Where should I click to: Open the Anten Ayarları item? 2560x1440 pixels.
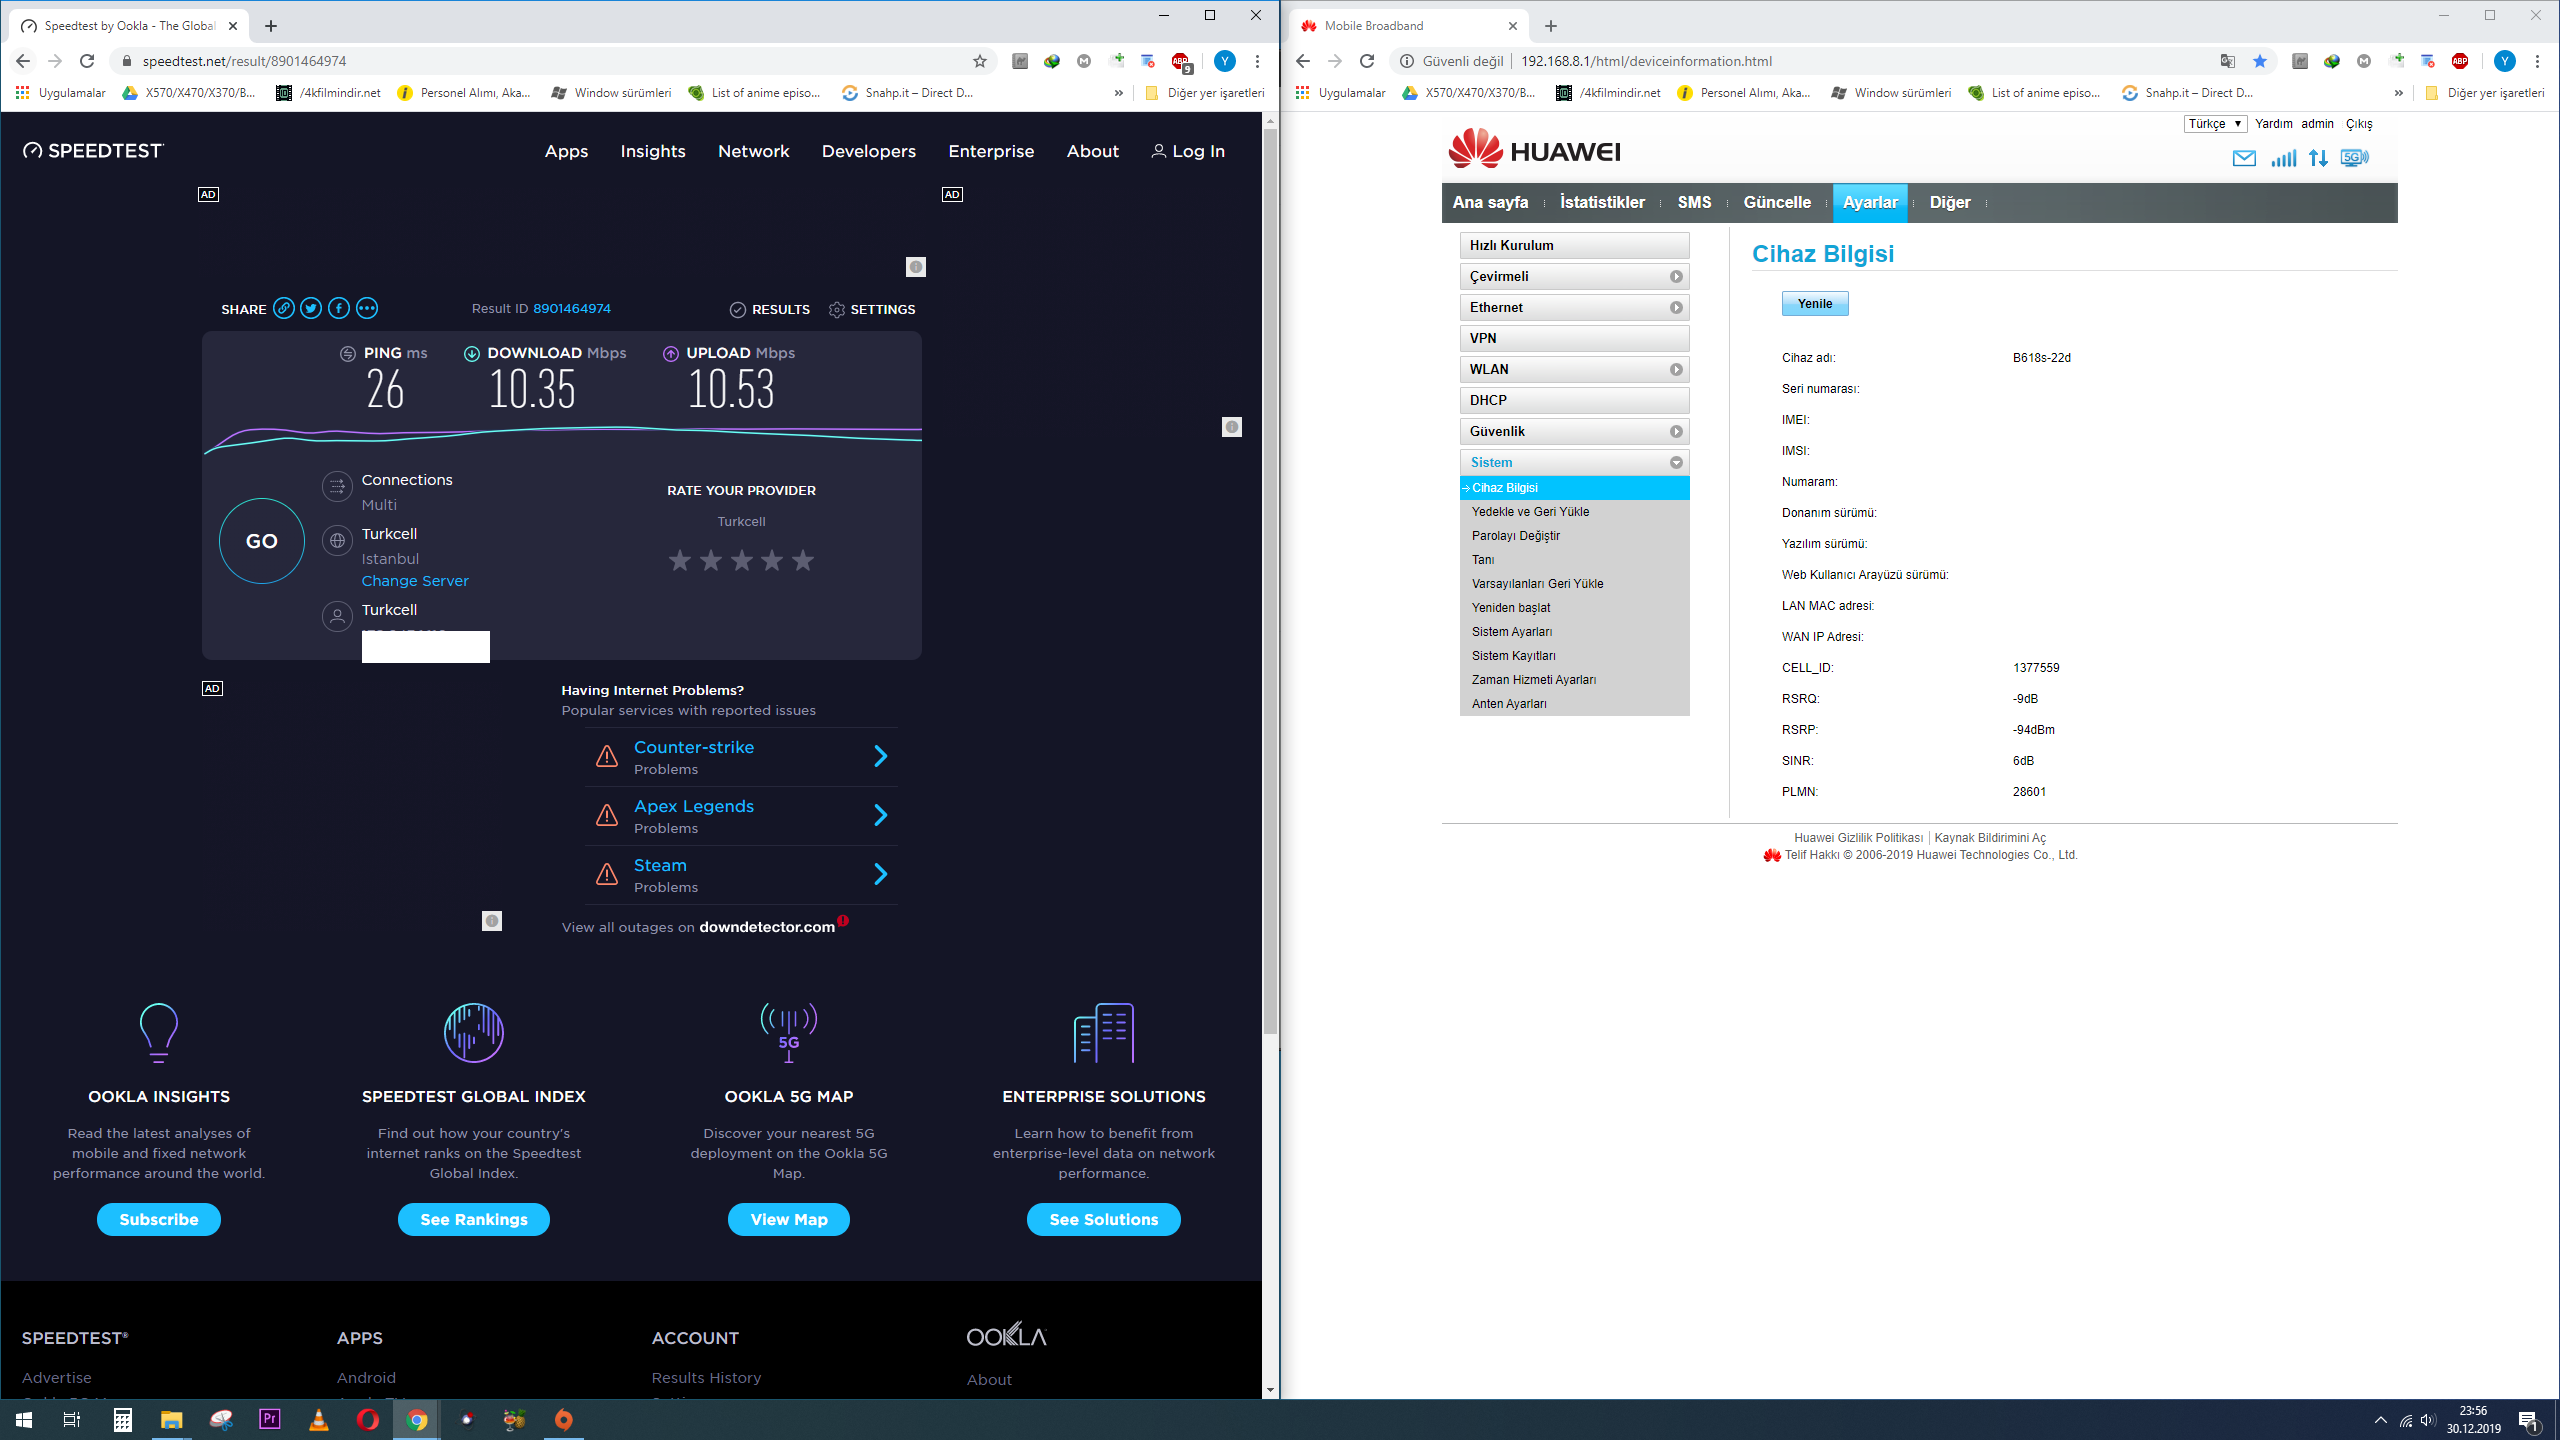[1509, 704]
